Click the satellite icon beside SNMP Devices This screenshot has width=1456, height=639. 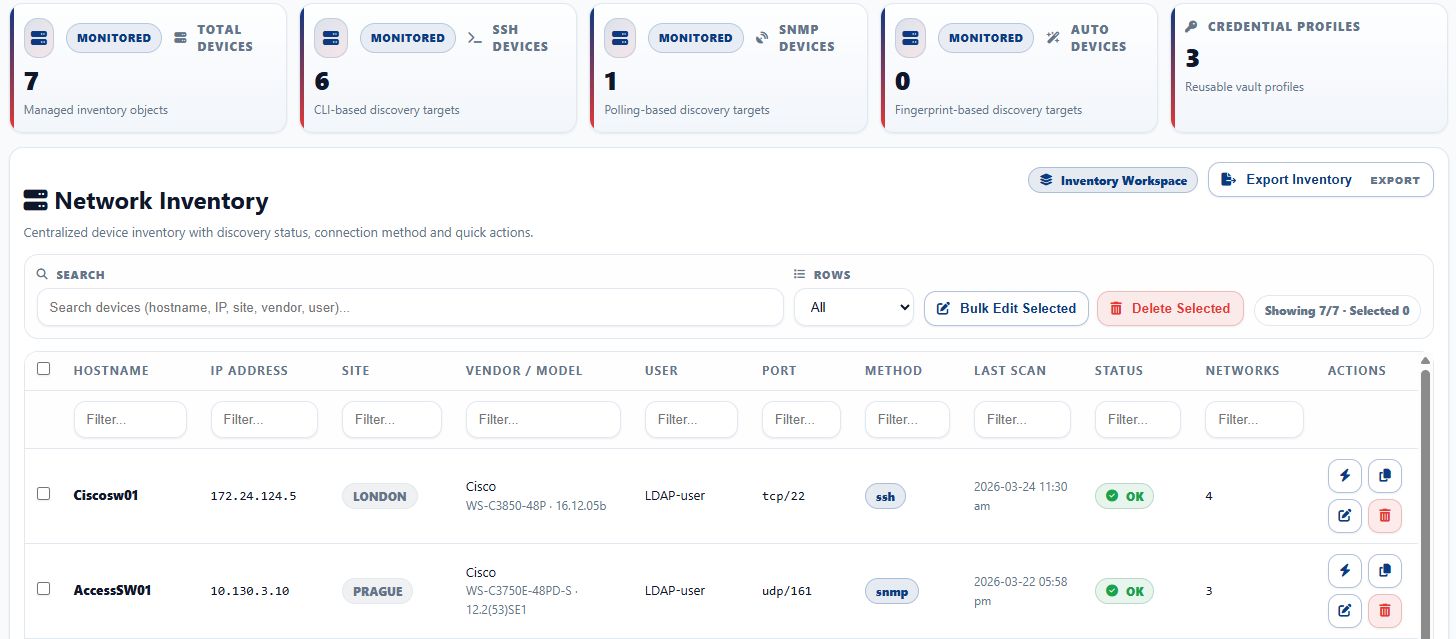pyautogui.click(x=762, y=38)
